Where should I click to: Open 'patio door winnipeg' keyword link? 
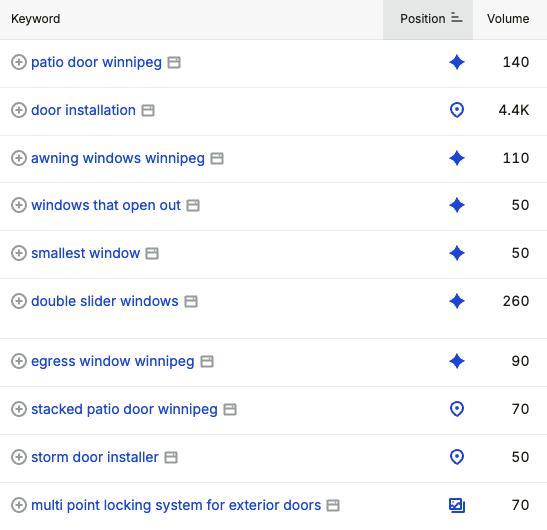tap(96, 62)
